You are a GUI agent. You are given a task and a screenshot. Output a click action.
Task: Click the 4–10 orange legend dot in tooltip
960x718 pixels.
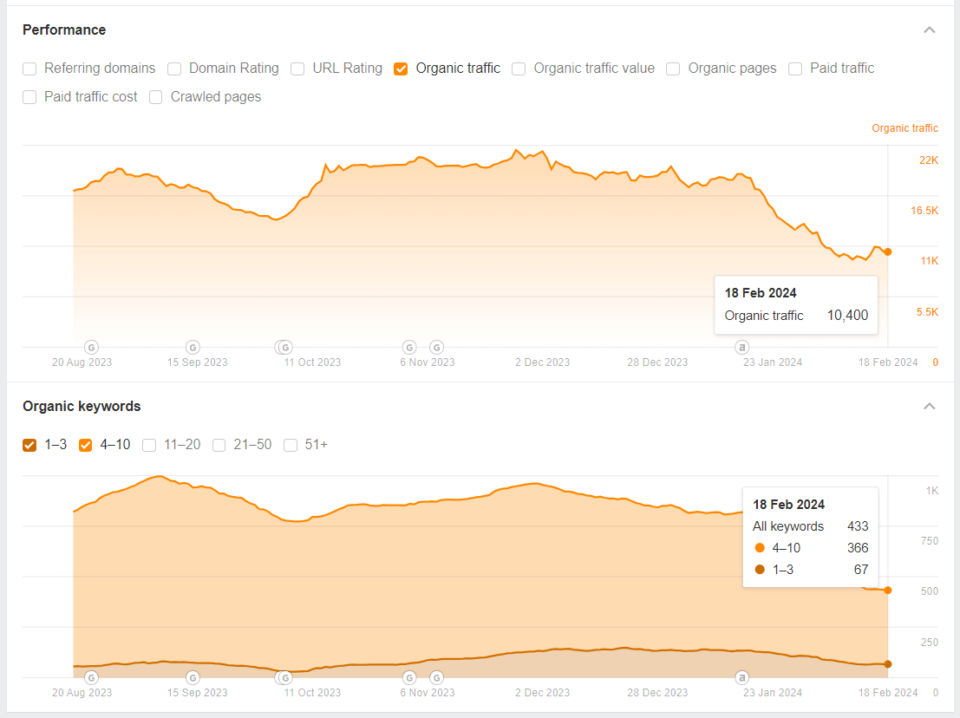760,548
